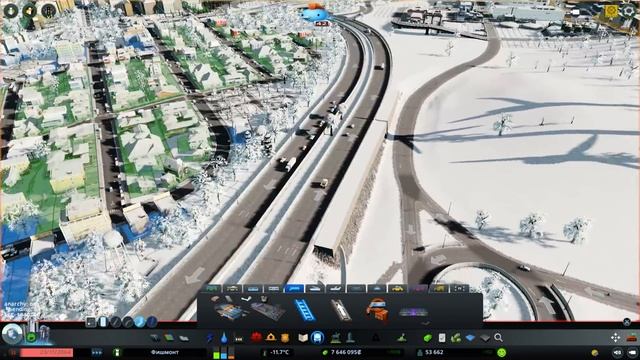Select the first station building thumbnail
The image size is (640, 360).
pyautogui.click(x=232, y=311)
